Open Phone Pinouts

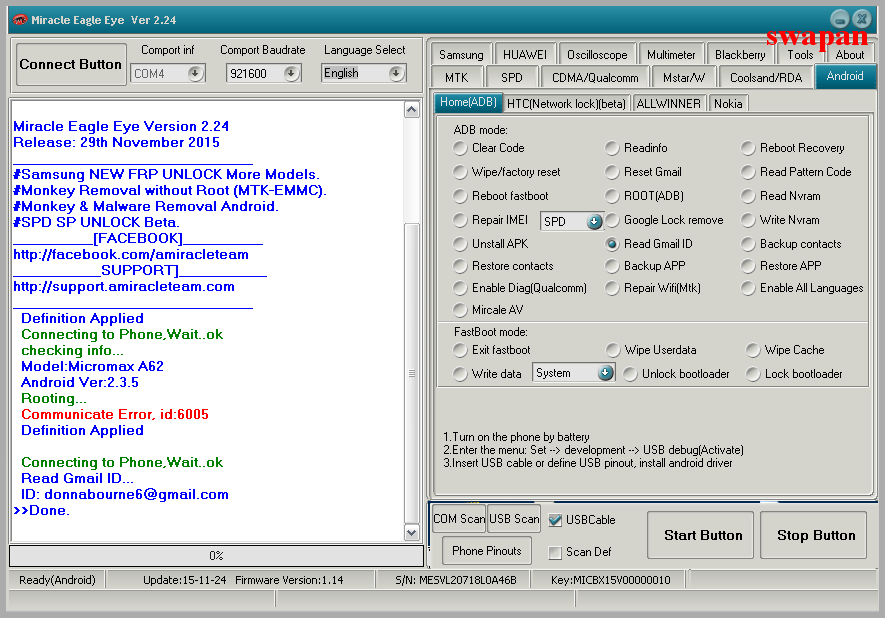tap(487, 550)
